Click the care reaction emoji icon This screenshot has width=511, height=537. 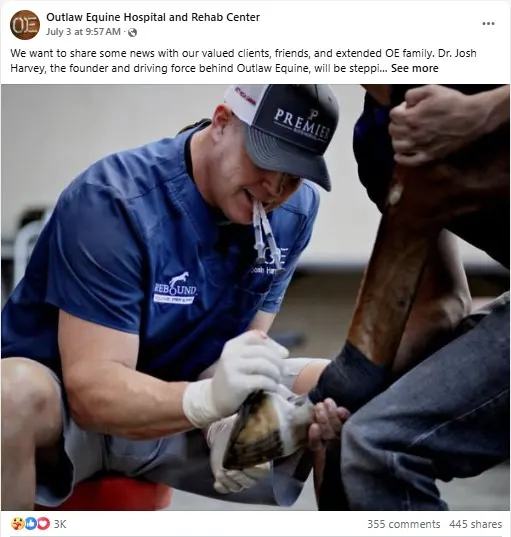tap(17, 523)
